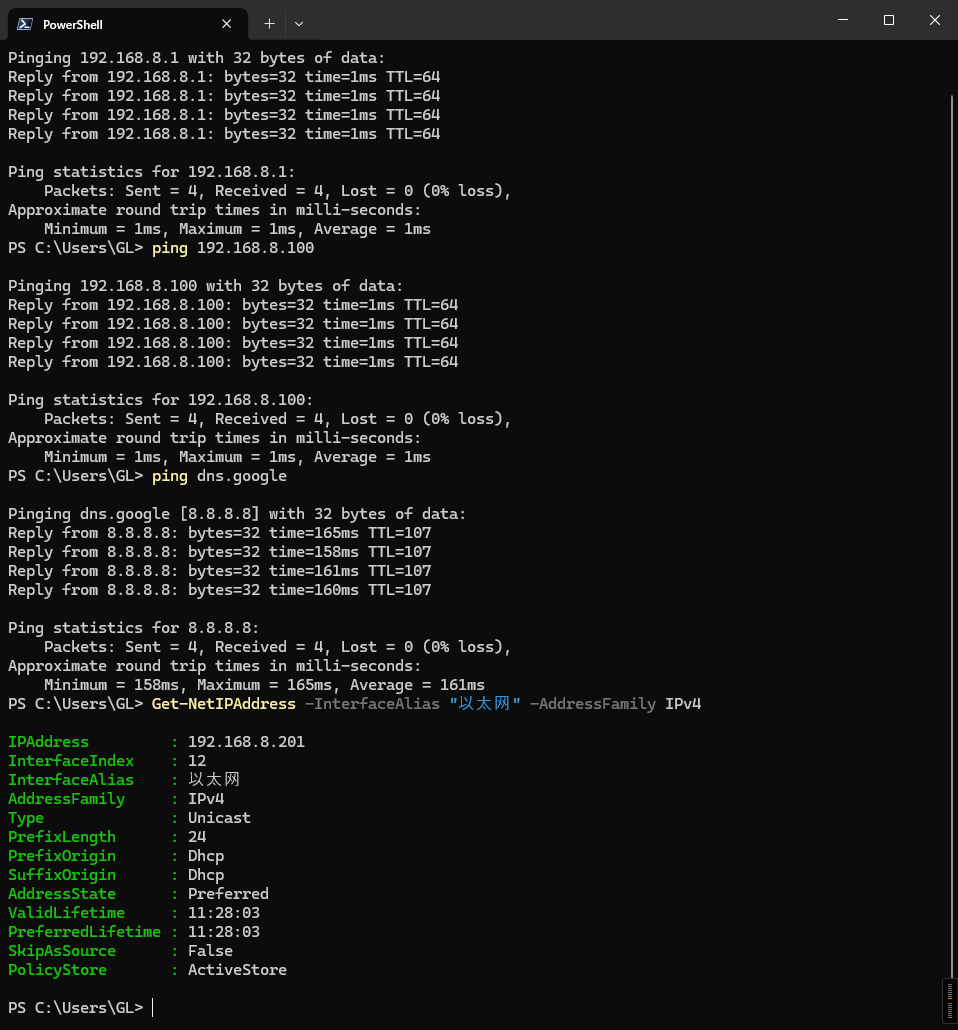Expand the new tab profile dropdown
Image resolution: width=958 pixels, height=1030 pixels.
[299, 23]
